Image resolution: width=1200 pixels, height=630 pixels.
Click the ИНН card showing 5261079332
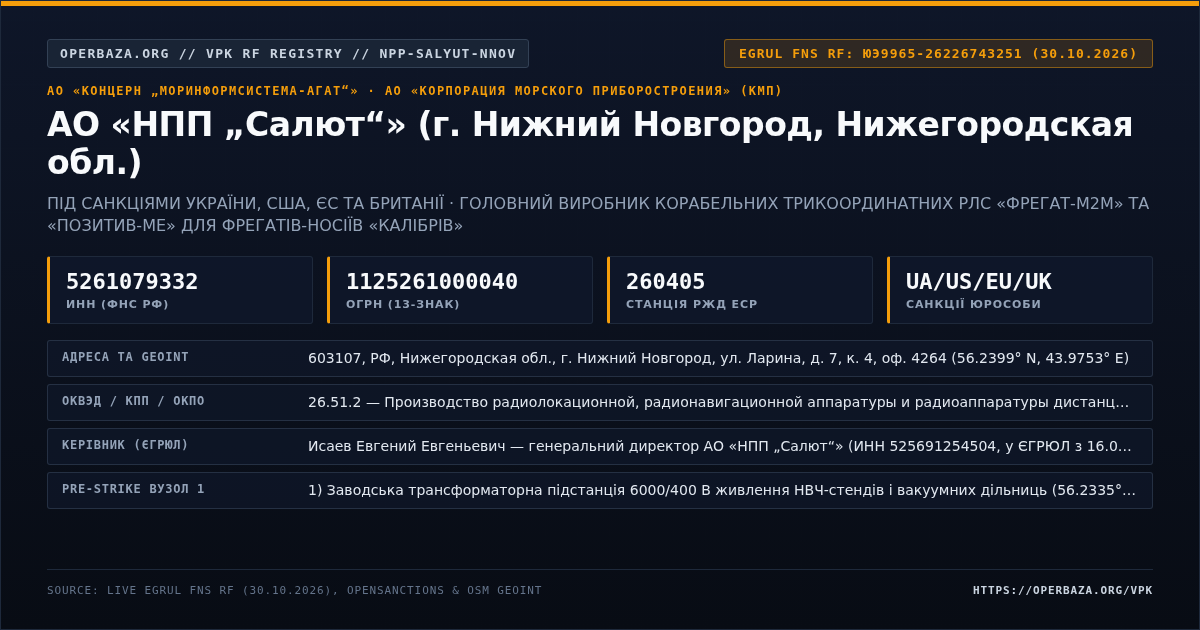coord(180,290)
